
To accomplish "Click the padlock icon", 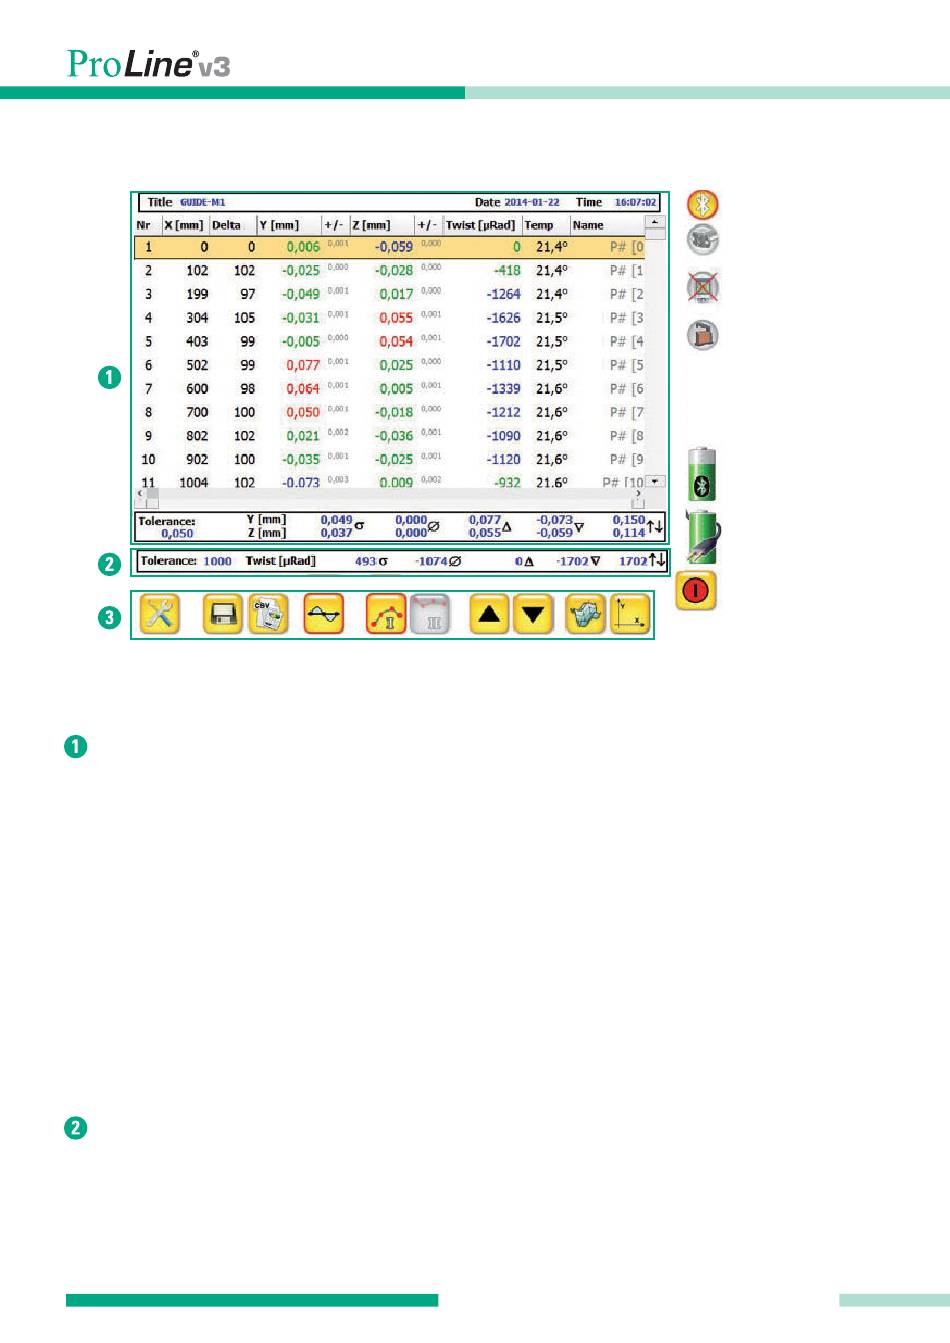I will (x=703, y=335).
